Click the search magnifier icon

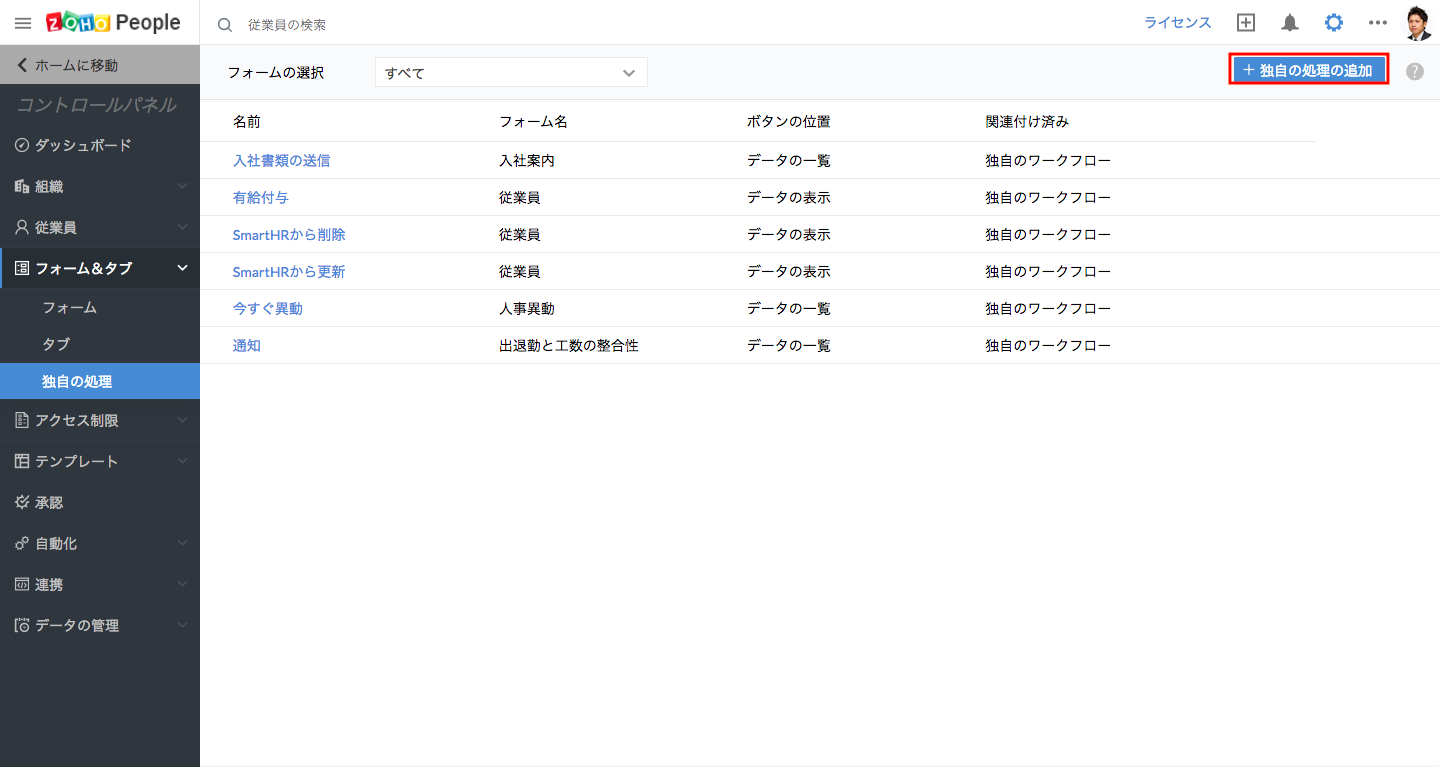pyautogui.click(x=225, y=24)
